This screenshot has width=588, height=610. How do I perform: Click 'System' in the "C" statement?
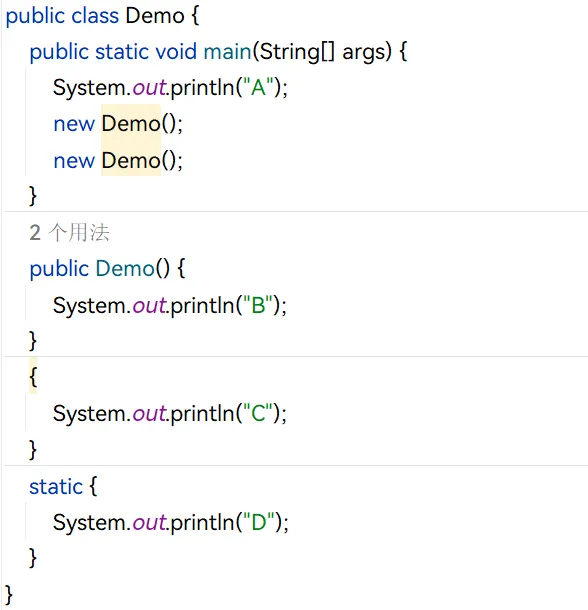pyautogui.click(x=89, y=413)
